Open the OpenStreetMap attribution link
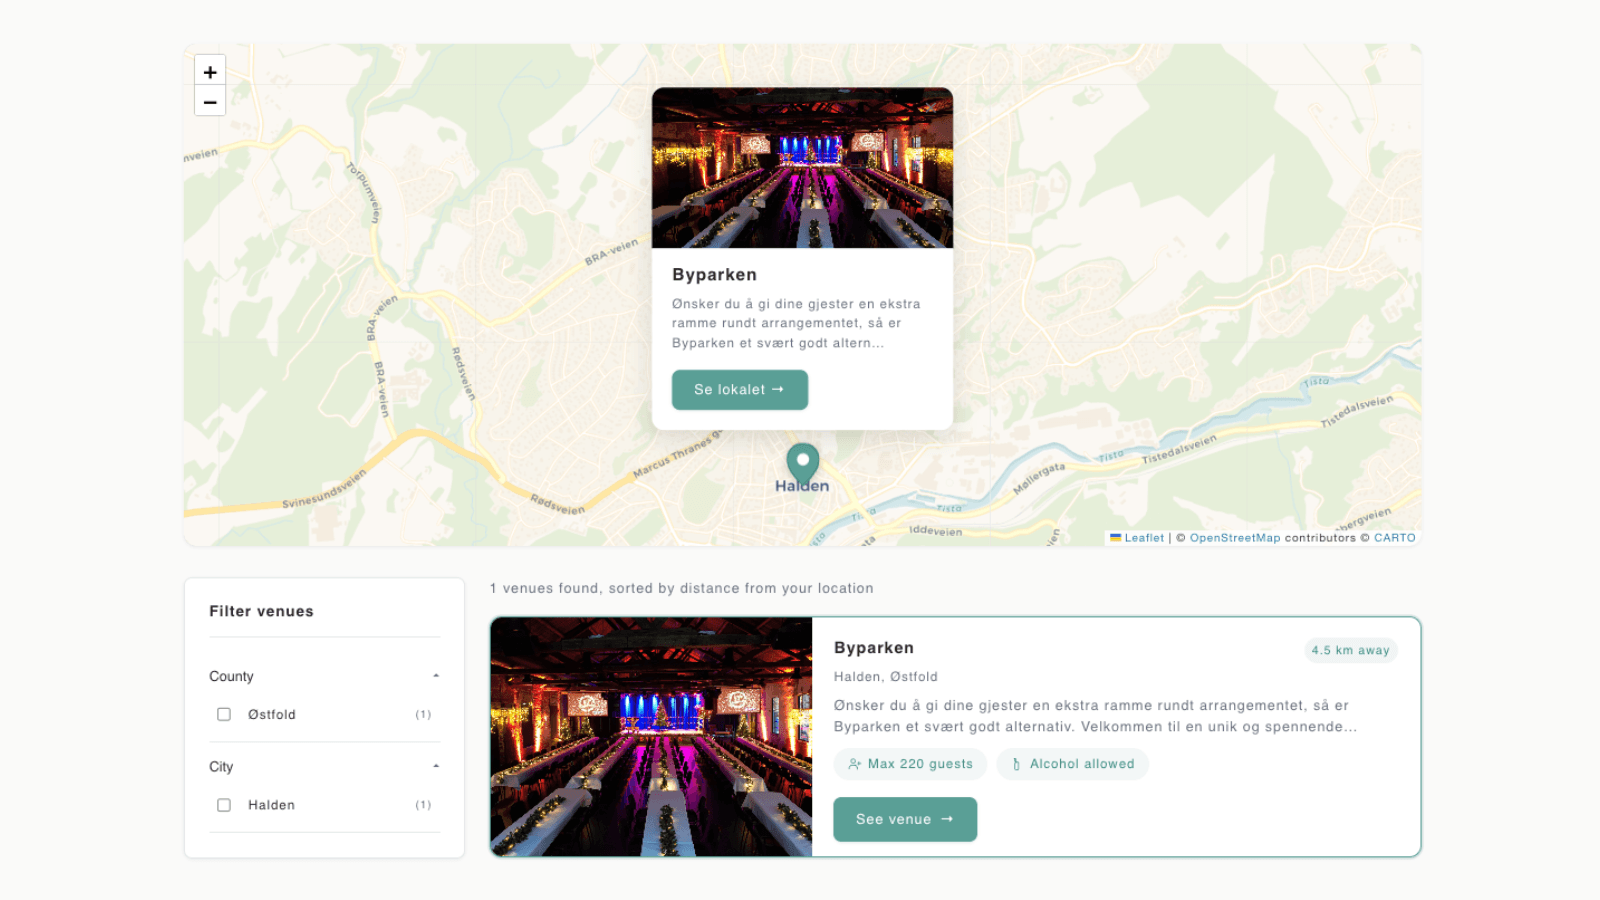This screenshot has width=1600, height=900. [x=1235, y=538]
